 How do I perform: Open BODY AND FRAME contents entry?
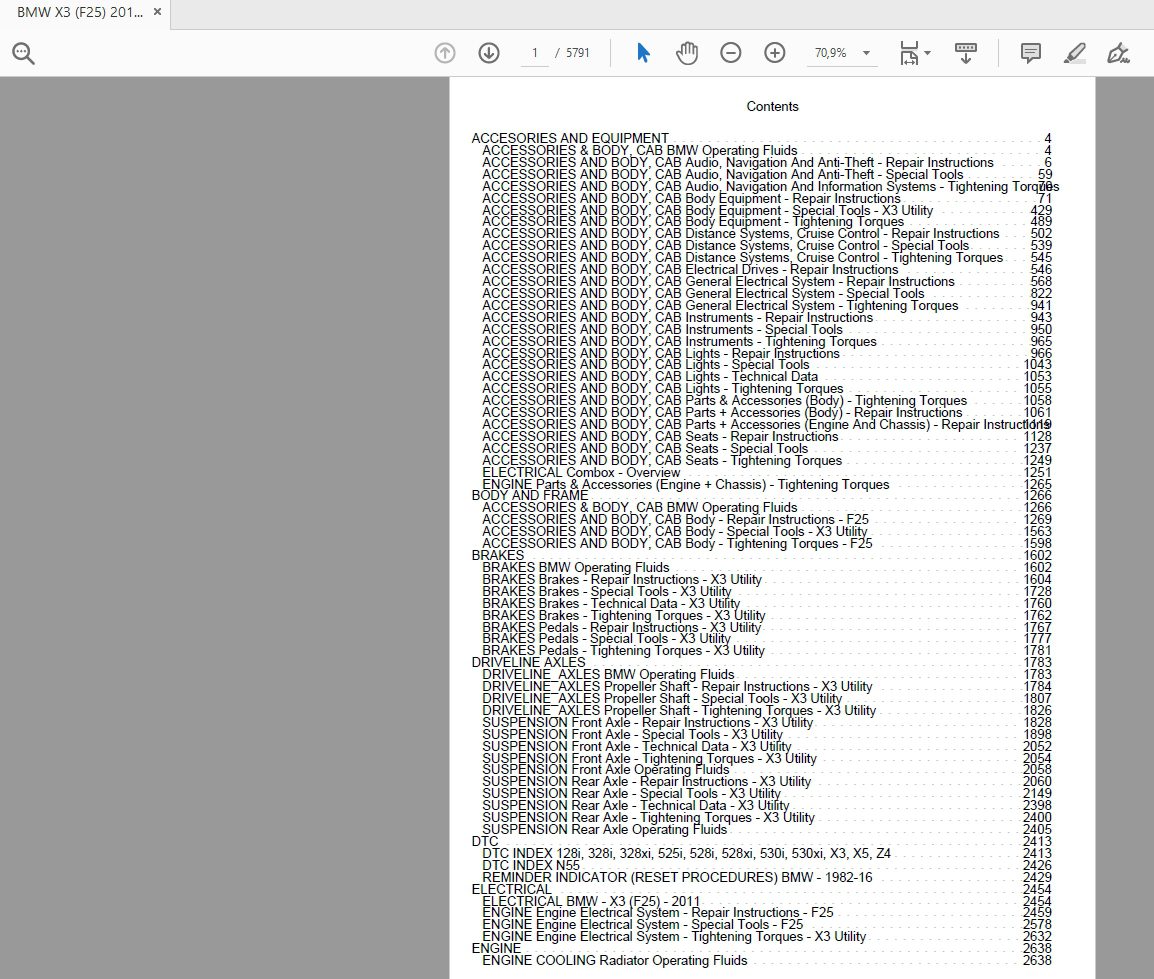(x=530, y=495)
